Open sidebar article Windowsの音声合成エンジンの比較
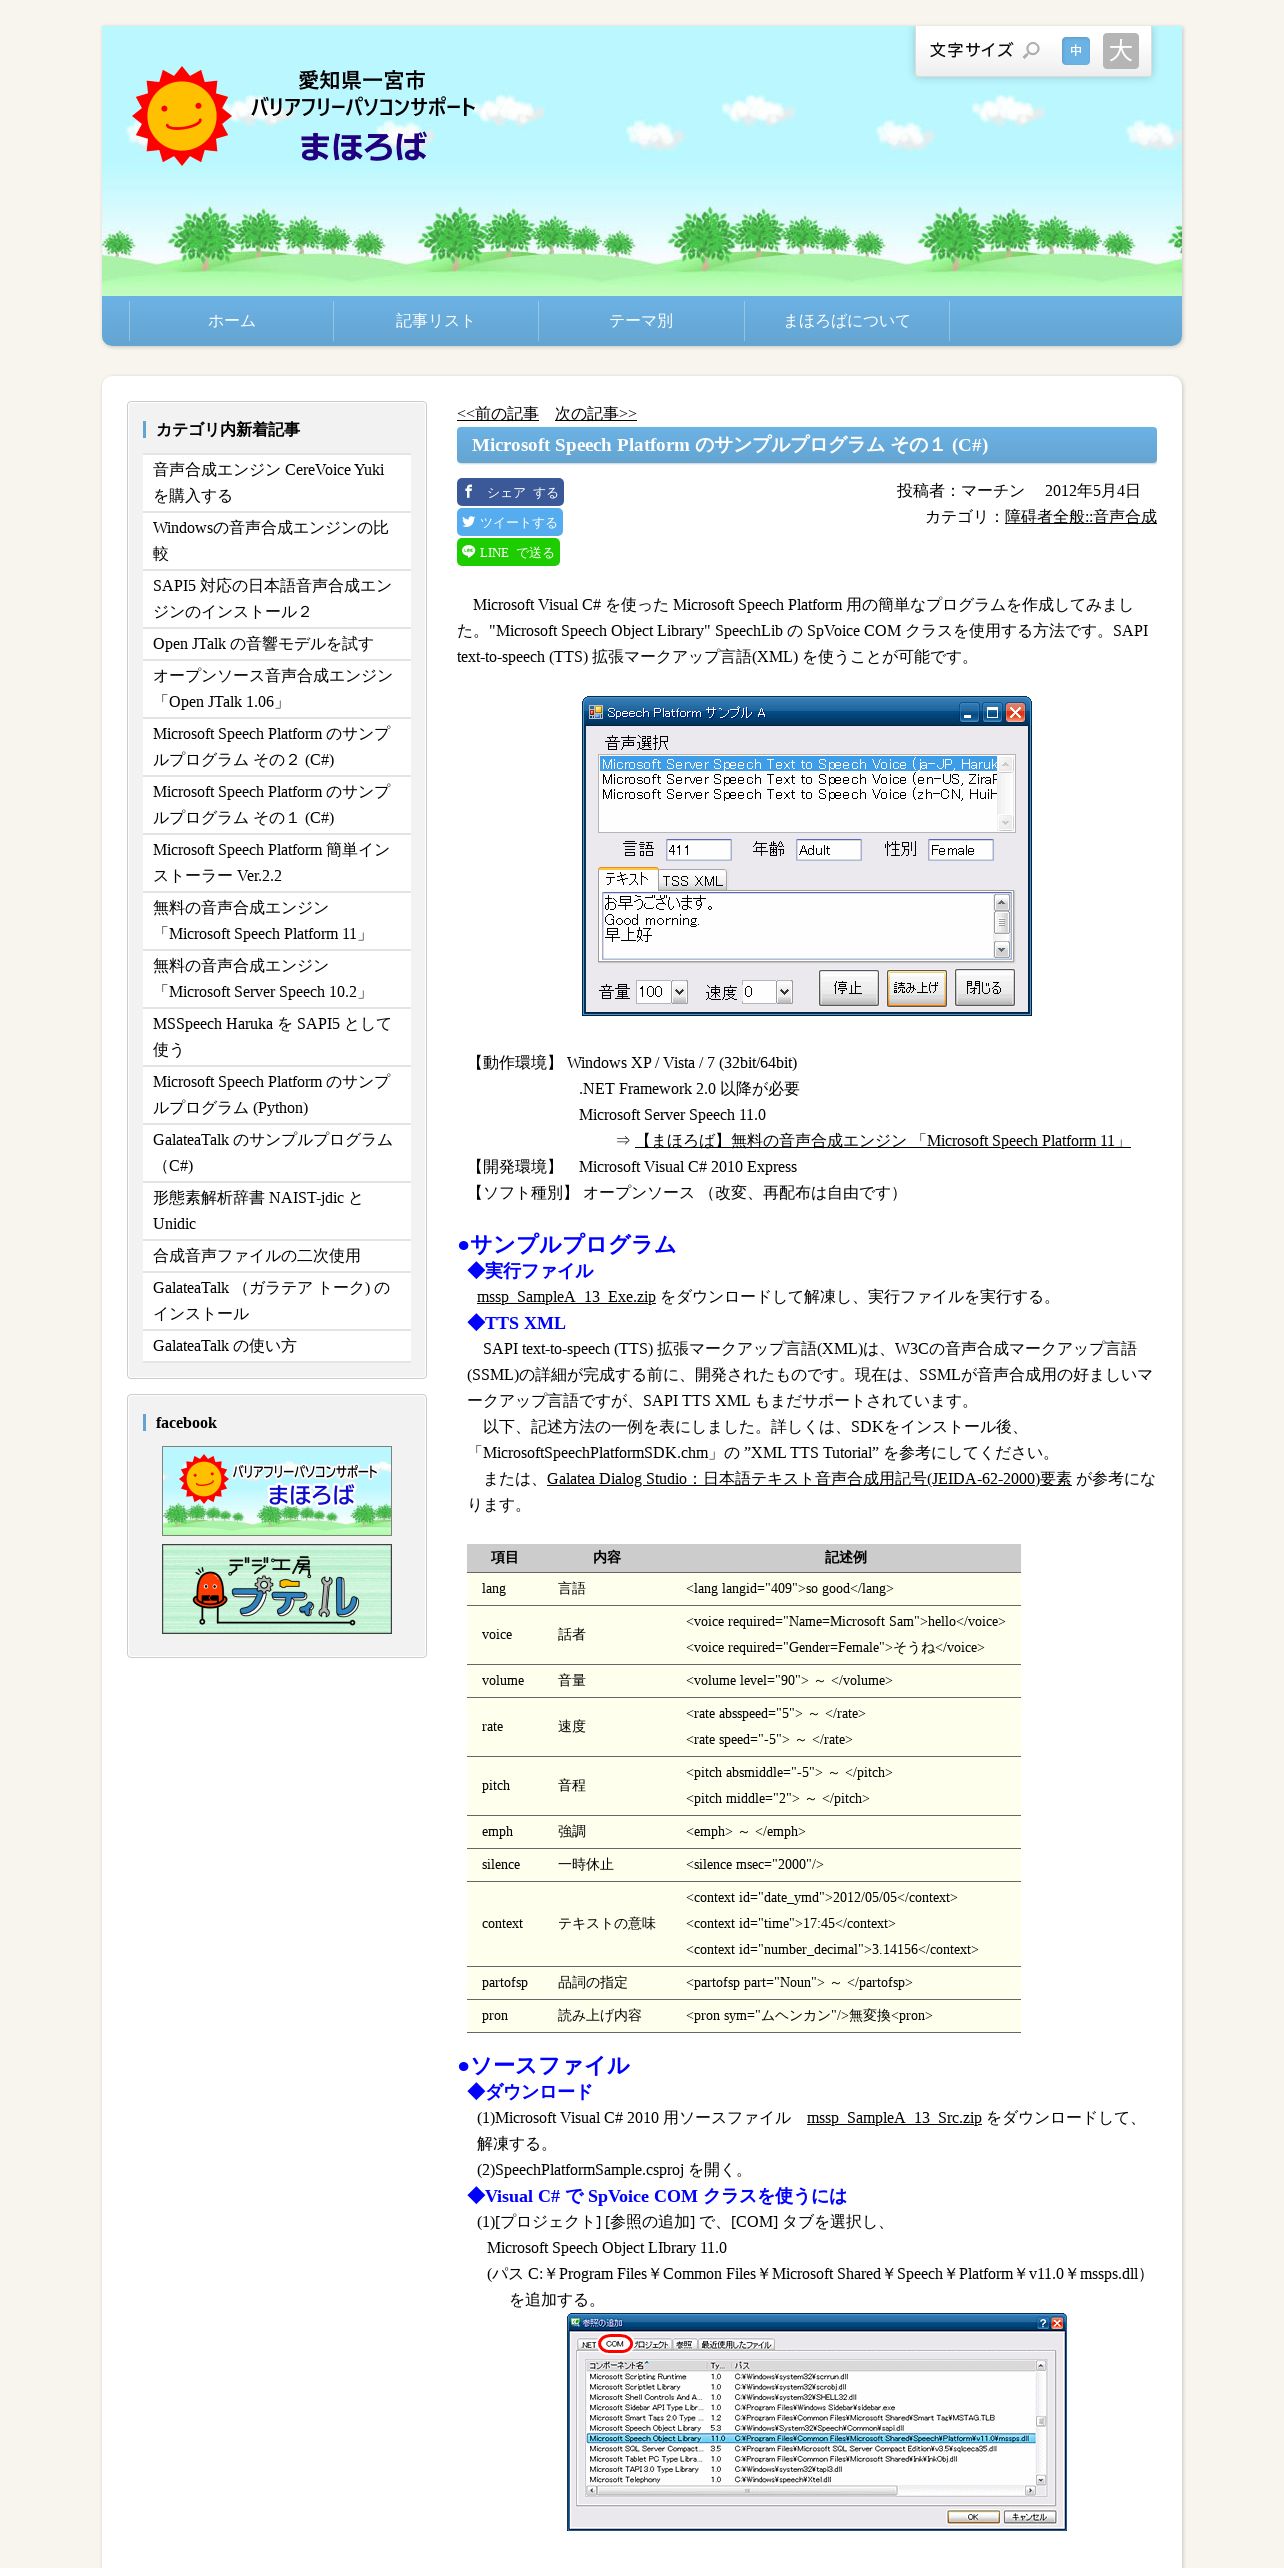 coord(277,541)
